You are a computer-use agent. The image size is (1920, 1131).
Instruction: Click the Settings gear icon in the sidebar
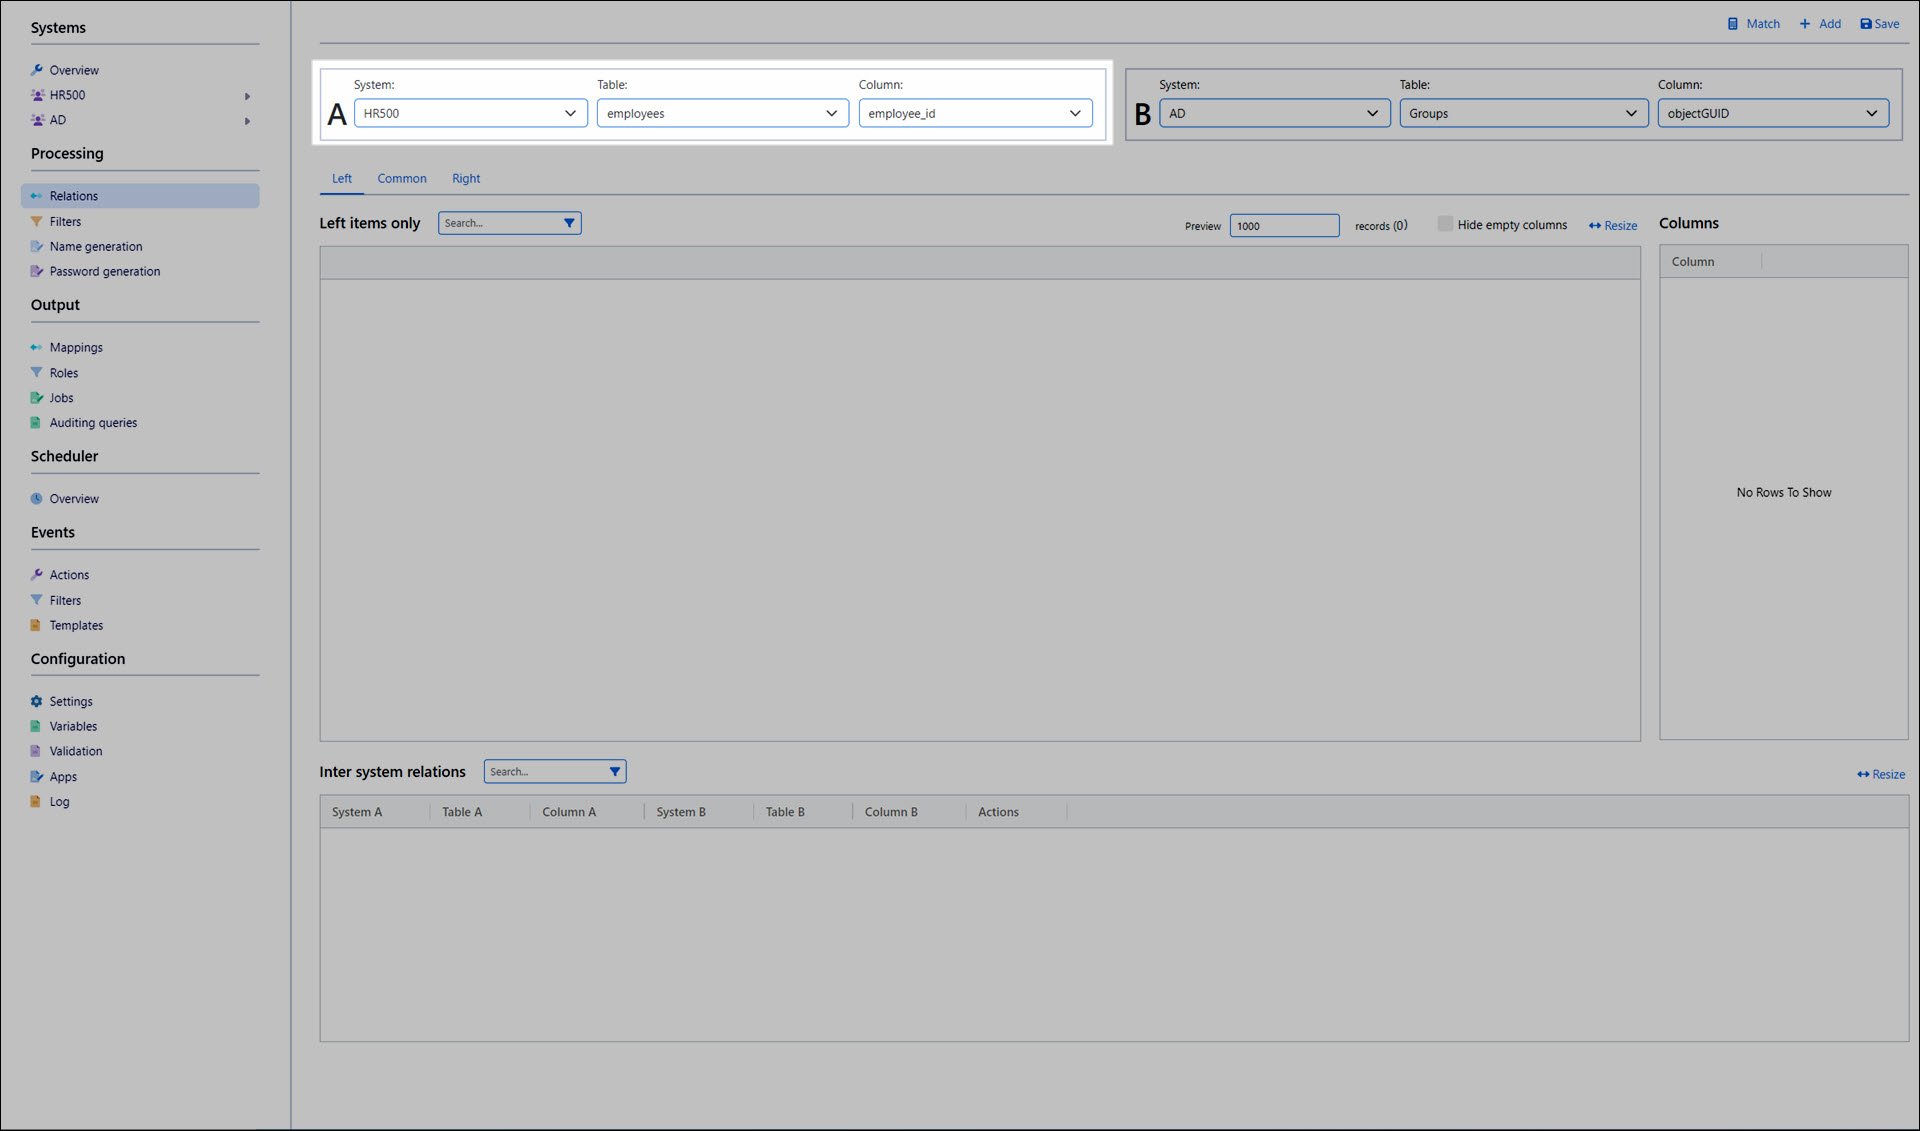(37, 701)
